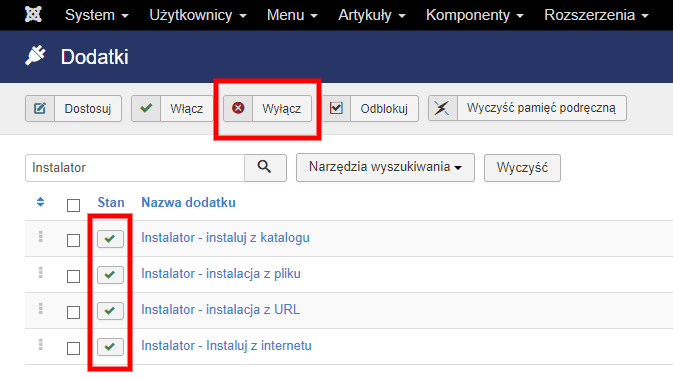
Task: Check the box for instaluj z katalogu
Action: (73, 240)
